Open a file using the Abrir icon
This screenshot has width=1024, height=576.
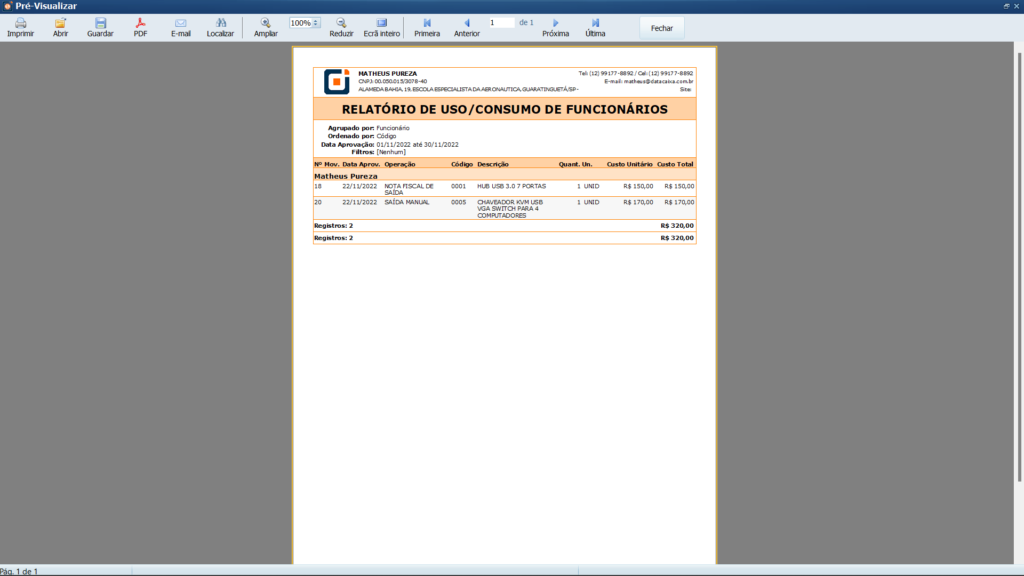coord(61,25)
